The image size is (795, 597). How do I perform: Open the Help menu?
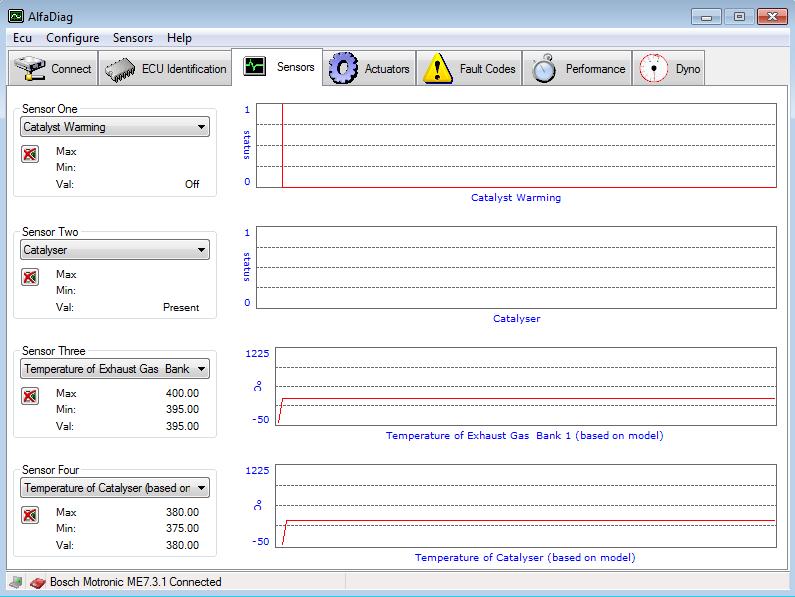[180, 38]
